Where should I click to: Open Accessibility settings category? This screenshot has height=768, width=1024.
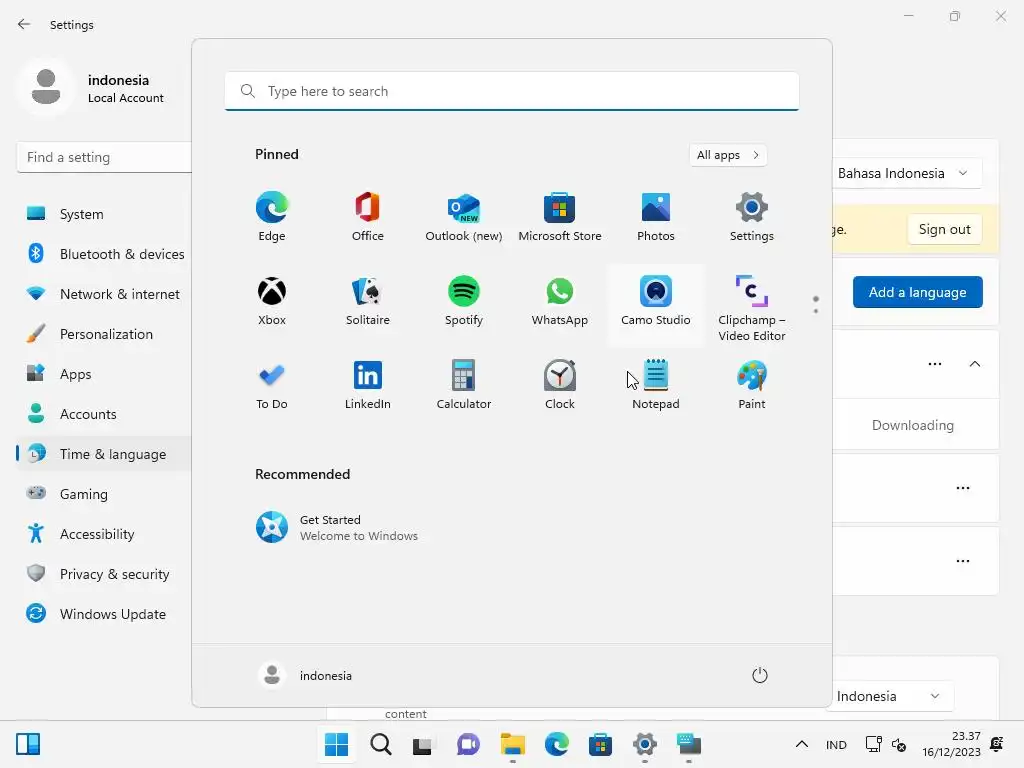tap(104, 534)
